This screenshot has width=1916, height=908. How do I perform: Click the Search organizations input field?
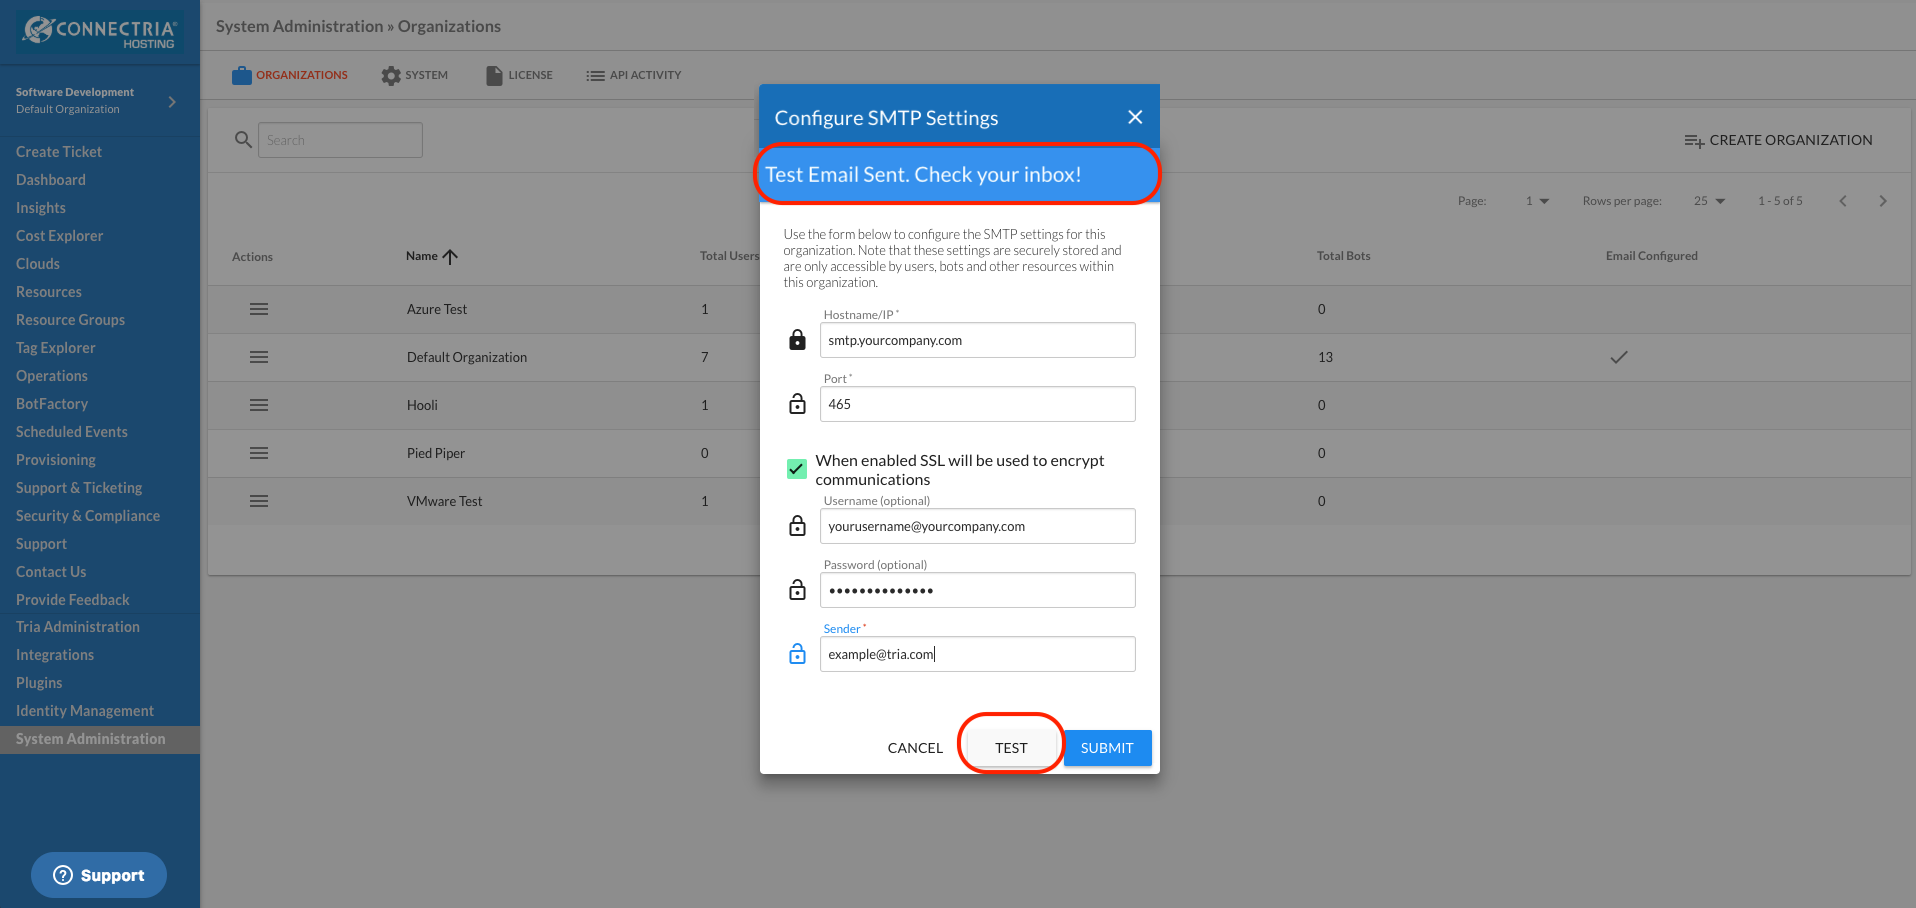pyautogui.click(x=340, y=140)
